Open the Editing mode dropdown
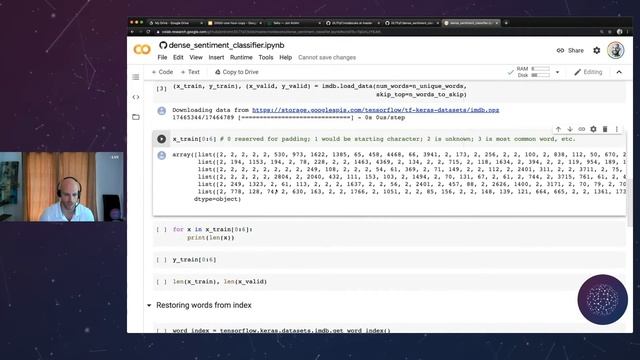 click(588, 72)
